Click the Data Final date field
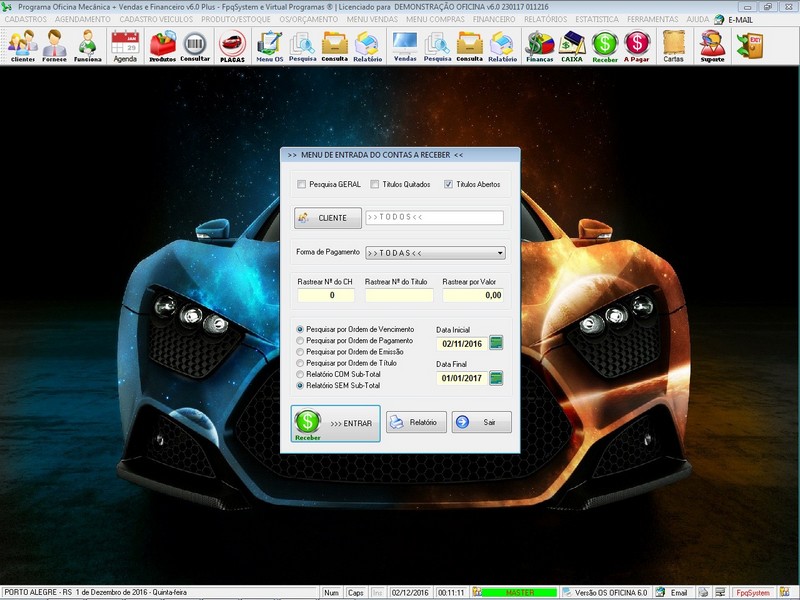The height and width of the screenshot is (600, 800). pyautogui.click(x=462, y=378)
